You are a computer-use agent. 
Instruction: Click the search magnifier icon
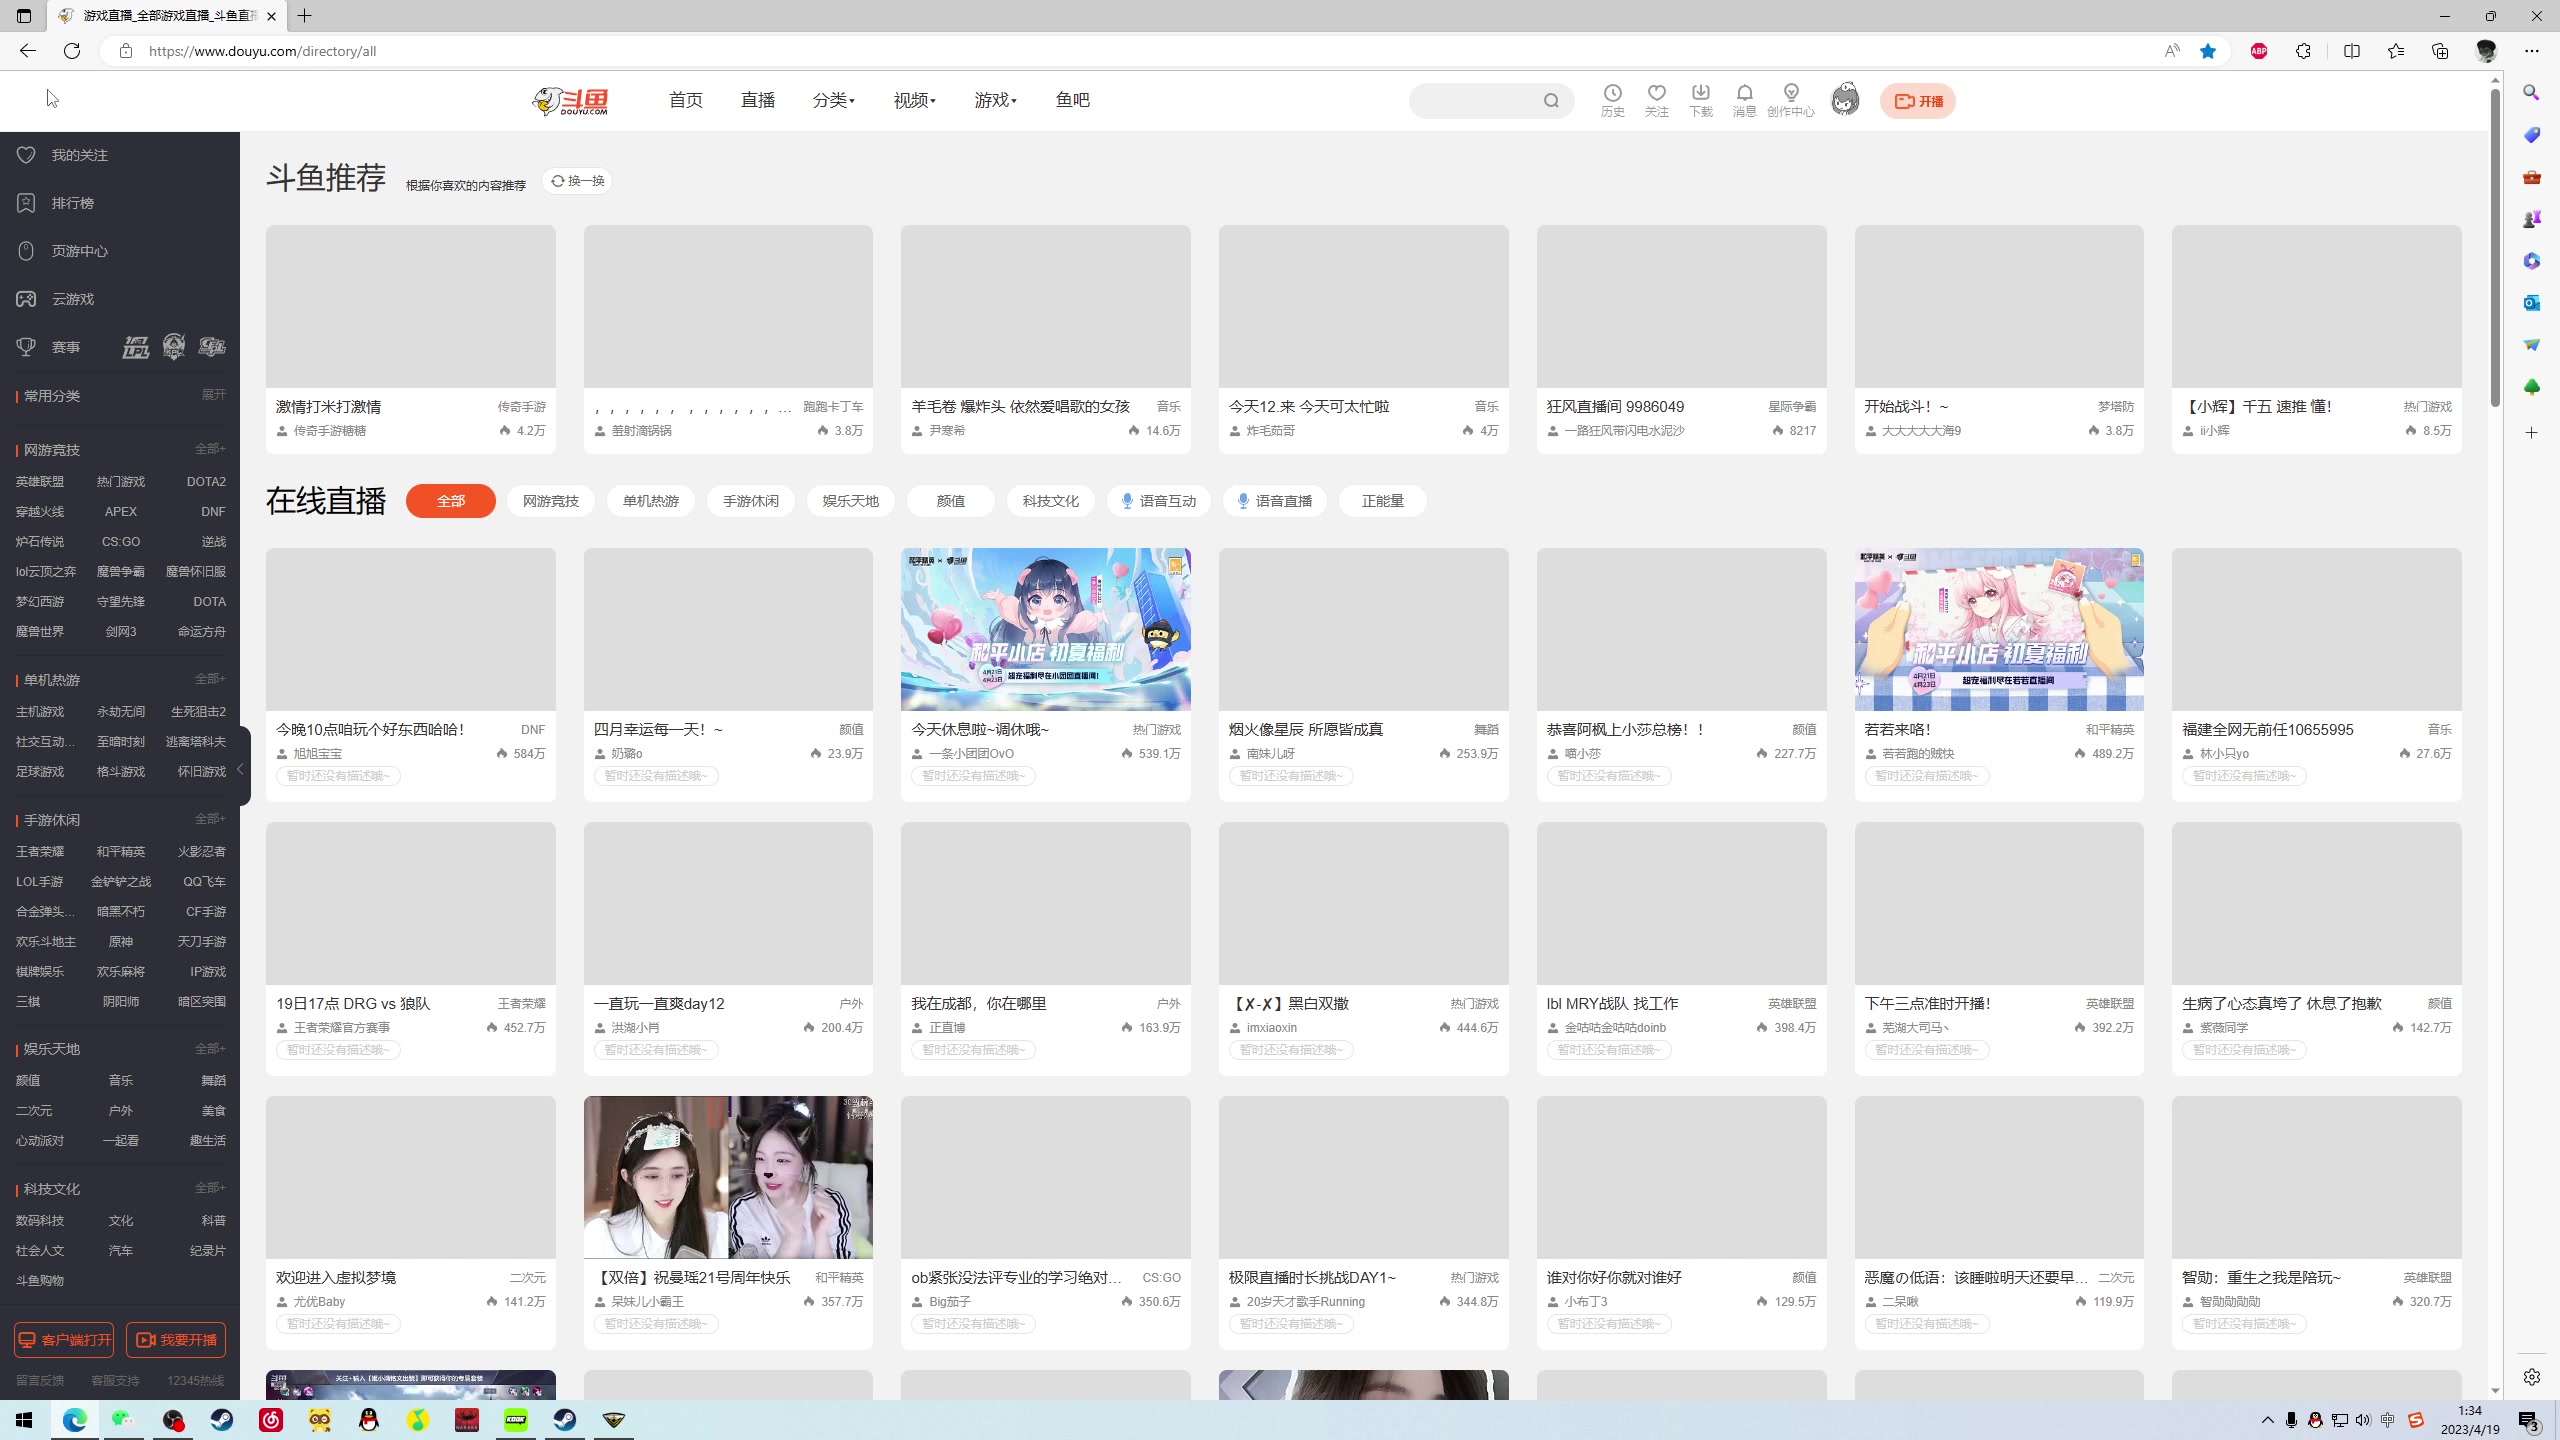click(x=1550, y=101)
